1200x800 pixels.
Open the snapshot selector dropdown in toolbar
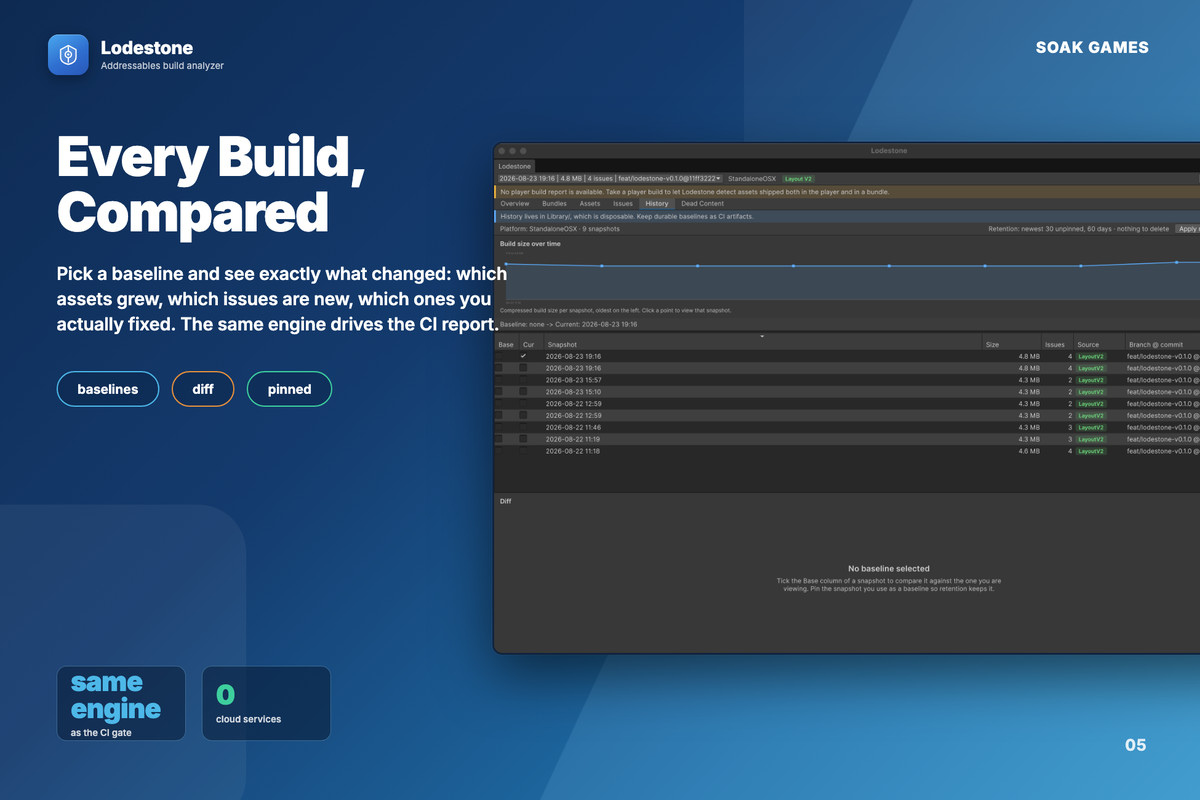click(x=610, y=178)
